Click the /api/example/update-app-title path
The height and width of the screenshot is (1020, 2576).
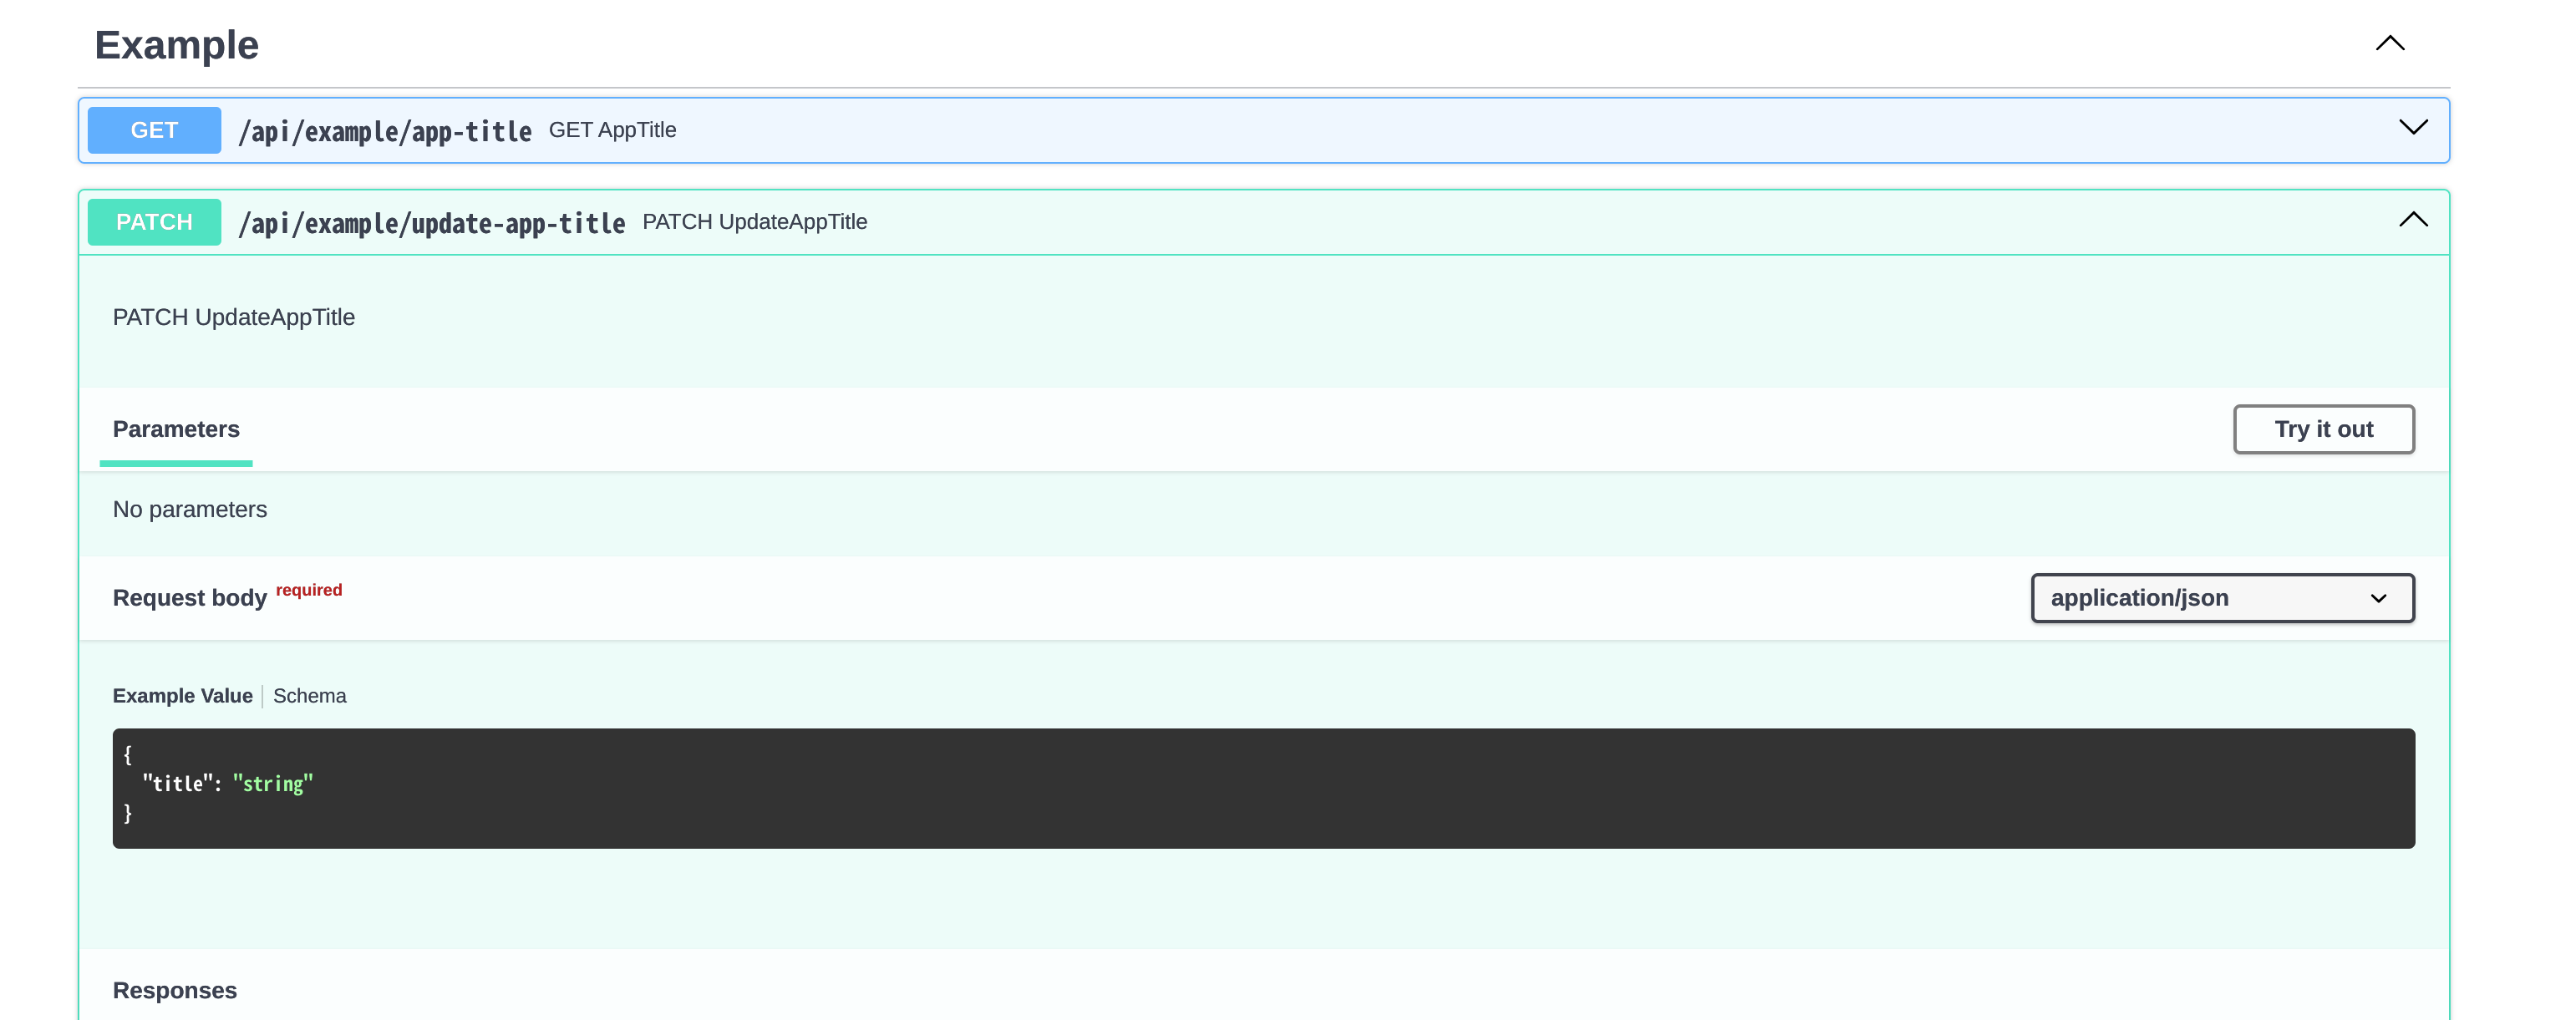pos(432,223)
